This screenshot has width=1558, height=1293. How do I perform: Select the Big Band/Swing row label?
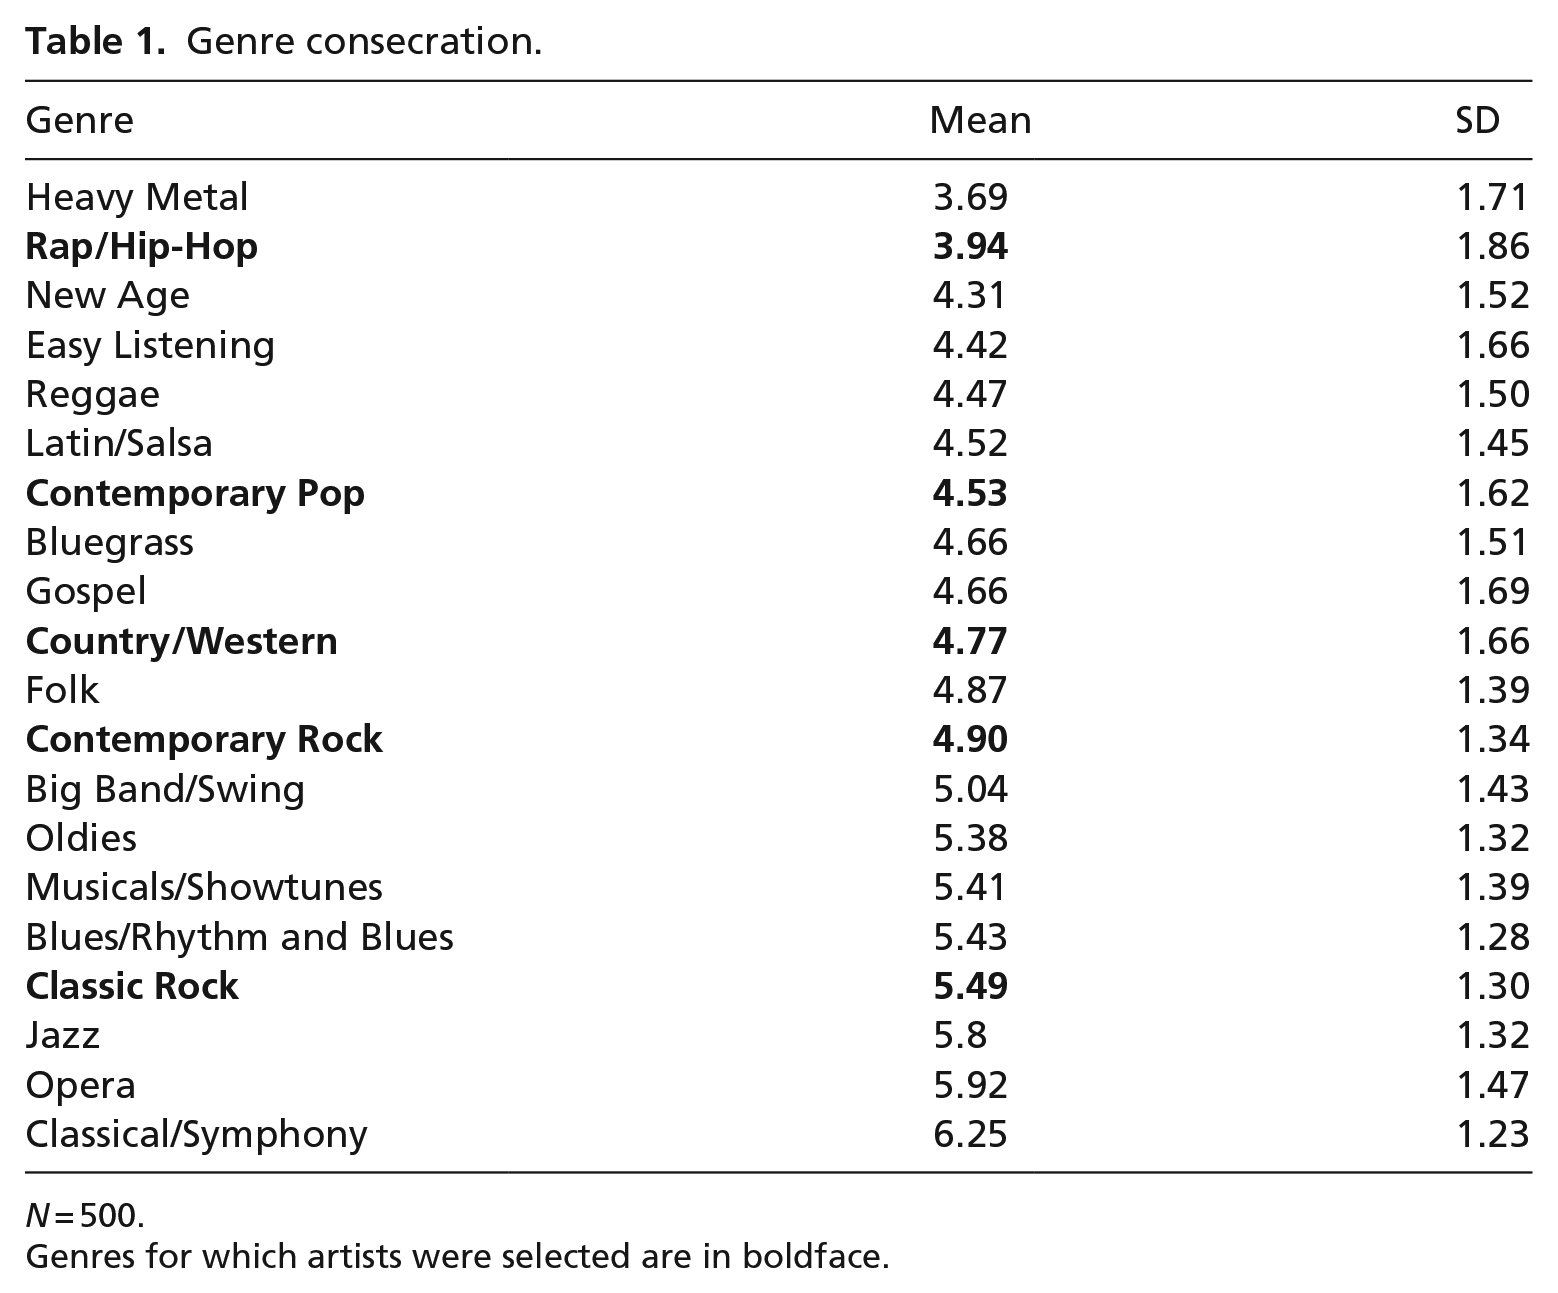(x=165, y=790)
